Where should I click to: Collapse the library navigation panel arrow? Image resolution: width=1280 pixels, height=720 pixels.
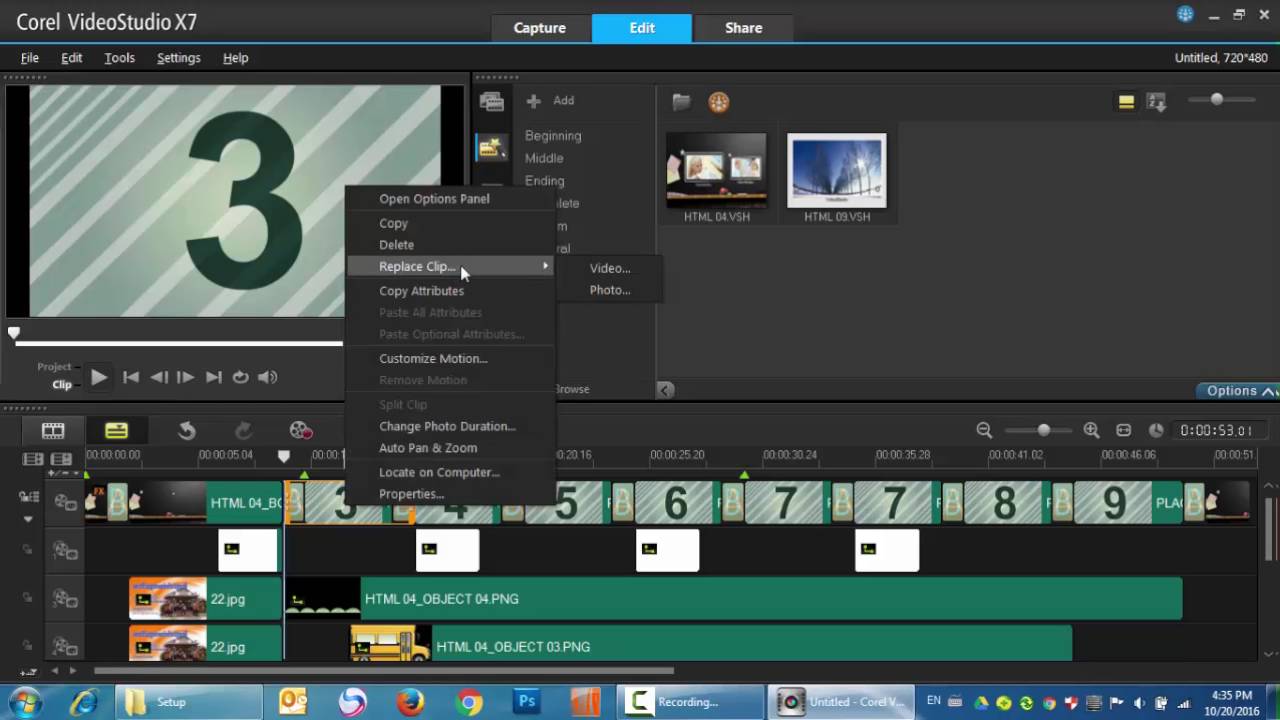click(665, 390)
